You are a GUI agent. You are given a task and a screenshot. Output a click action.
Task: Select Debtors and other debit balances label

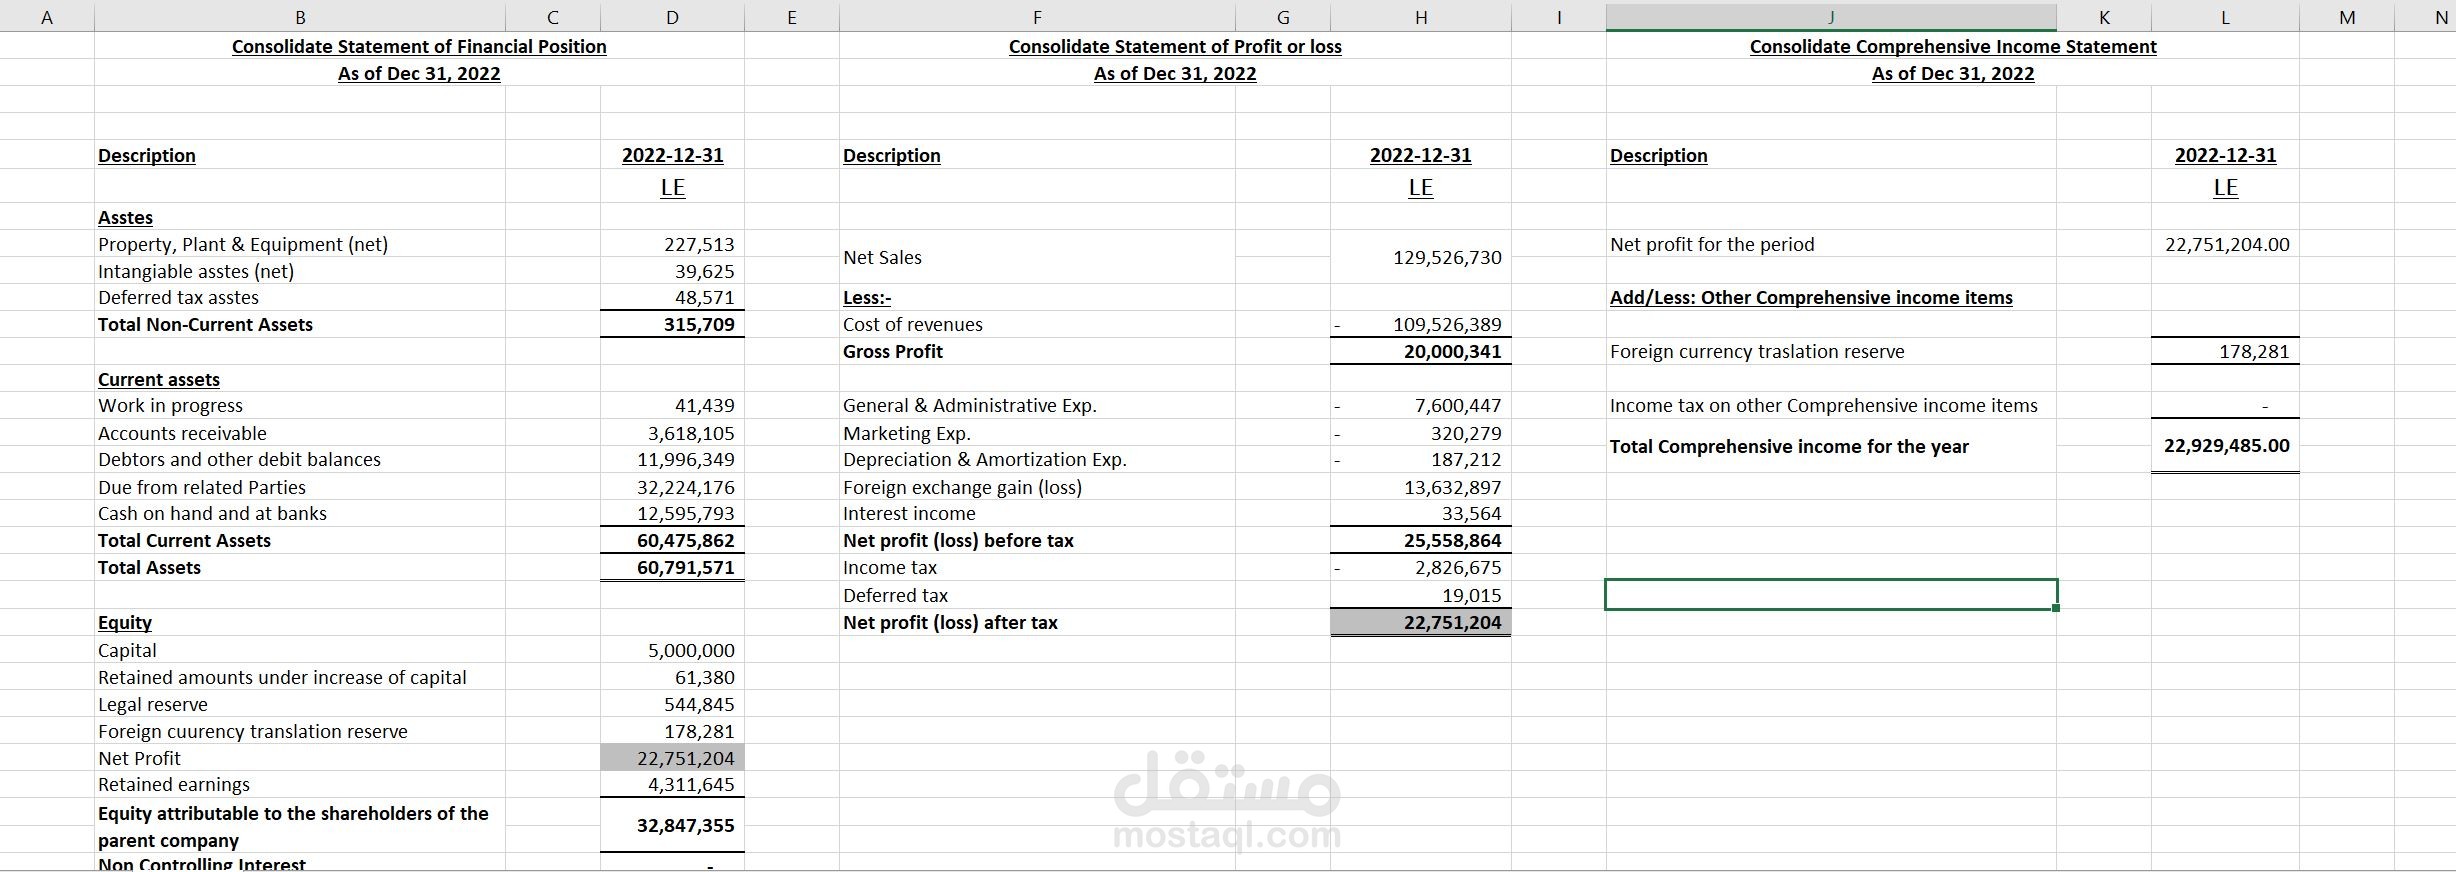(x=239, y=459)
